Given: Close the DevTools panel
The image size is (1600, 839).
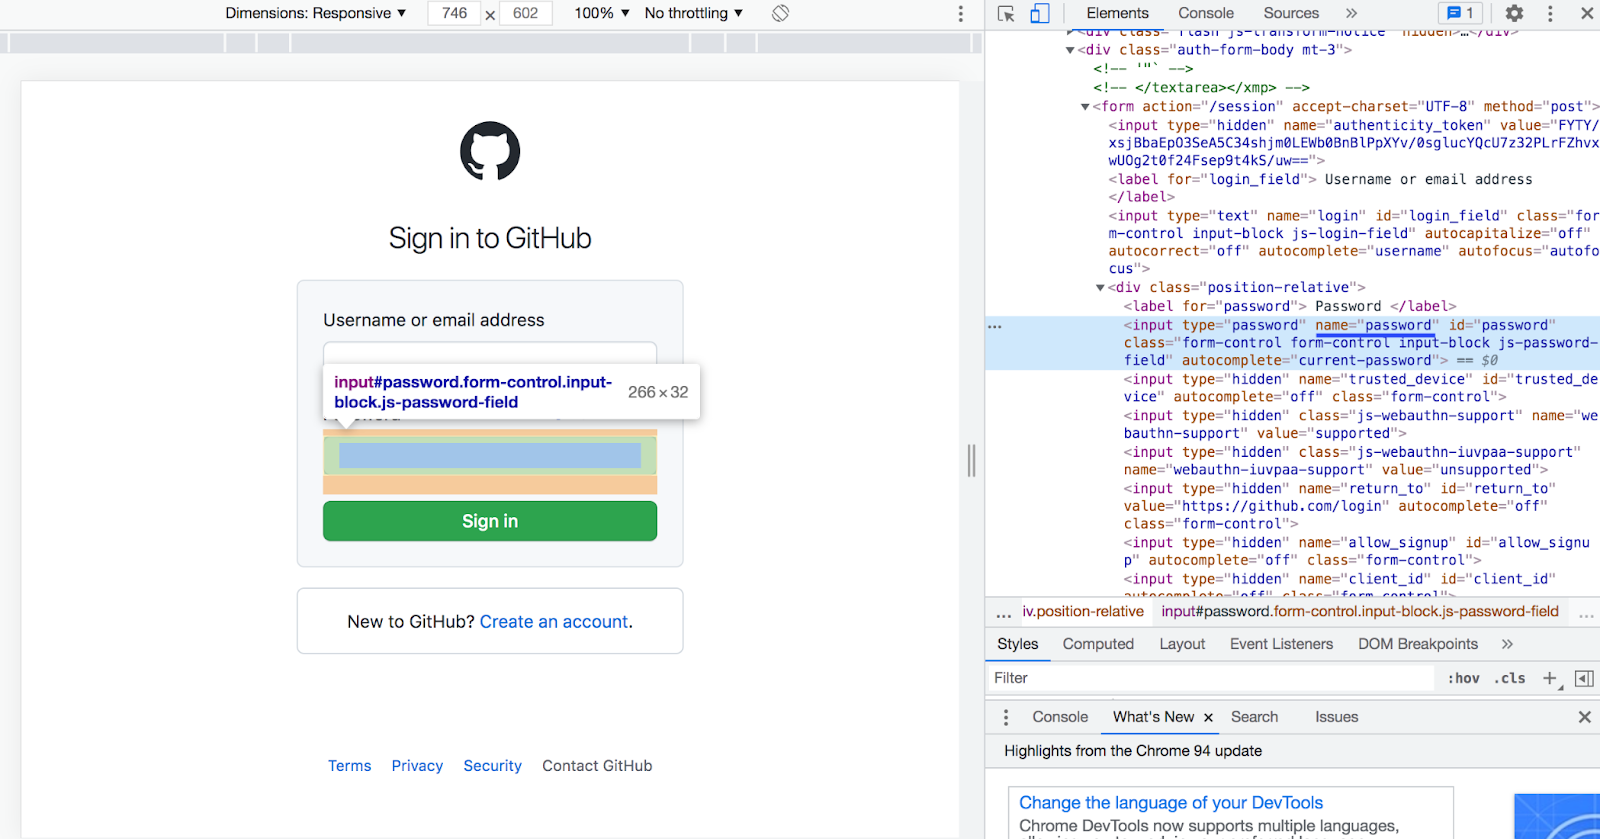Looking at the screenshot, I should [1586, 13].
